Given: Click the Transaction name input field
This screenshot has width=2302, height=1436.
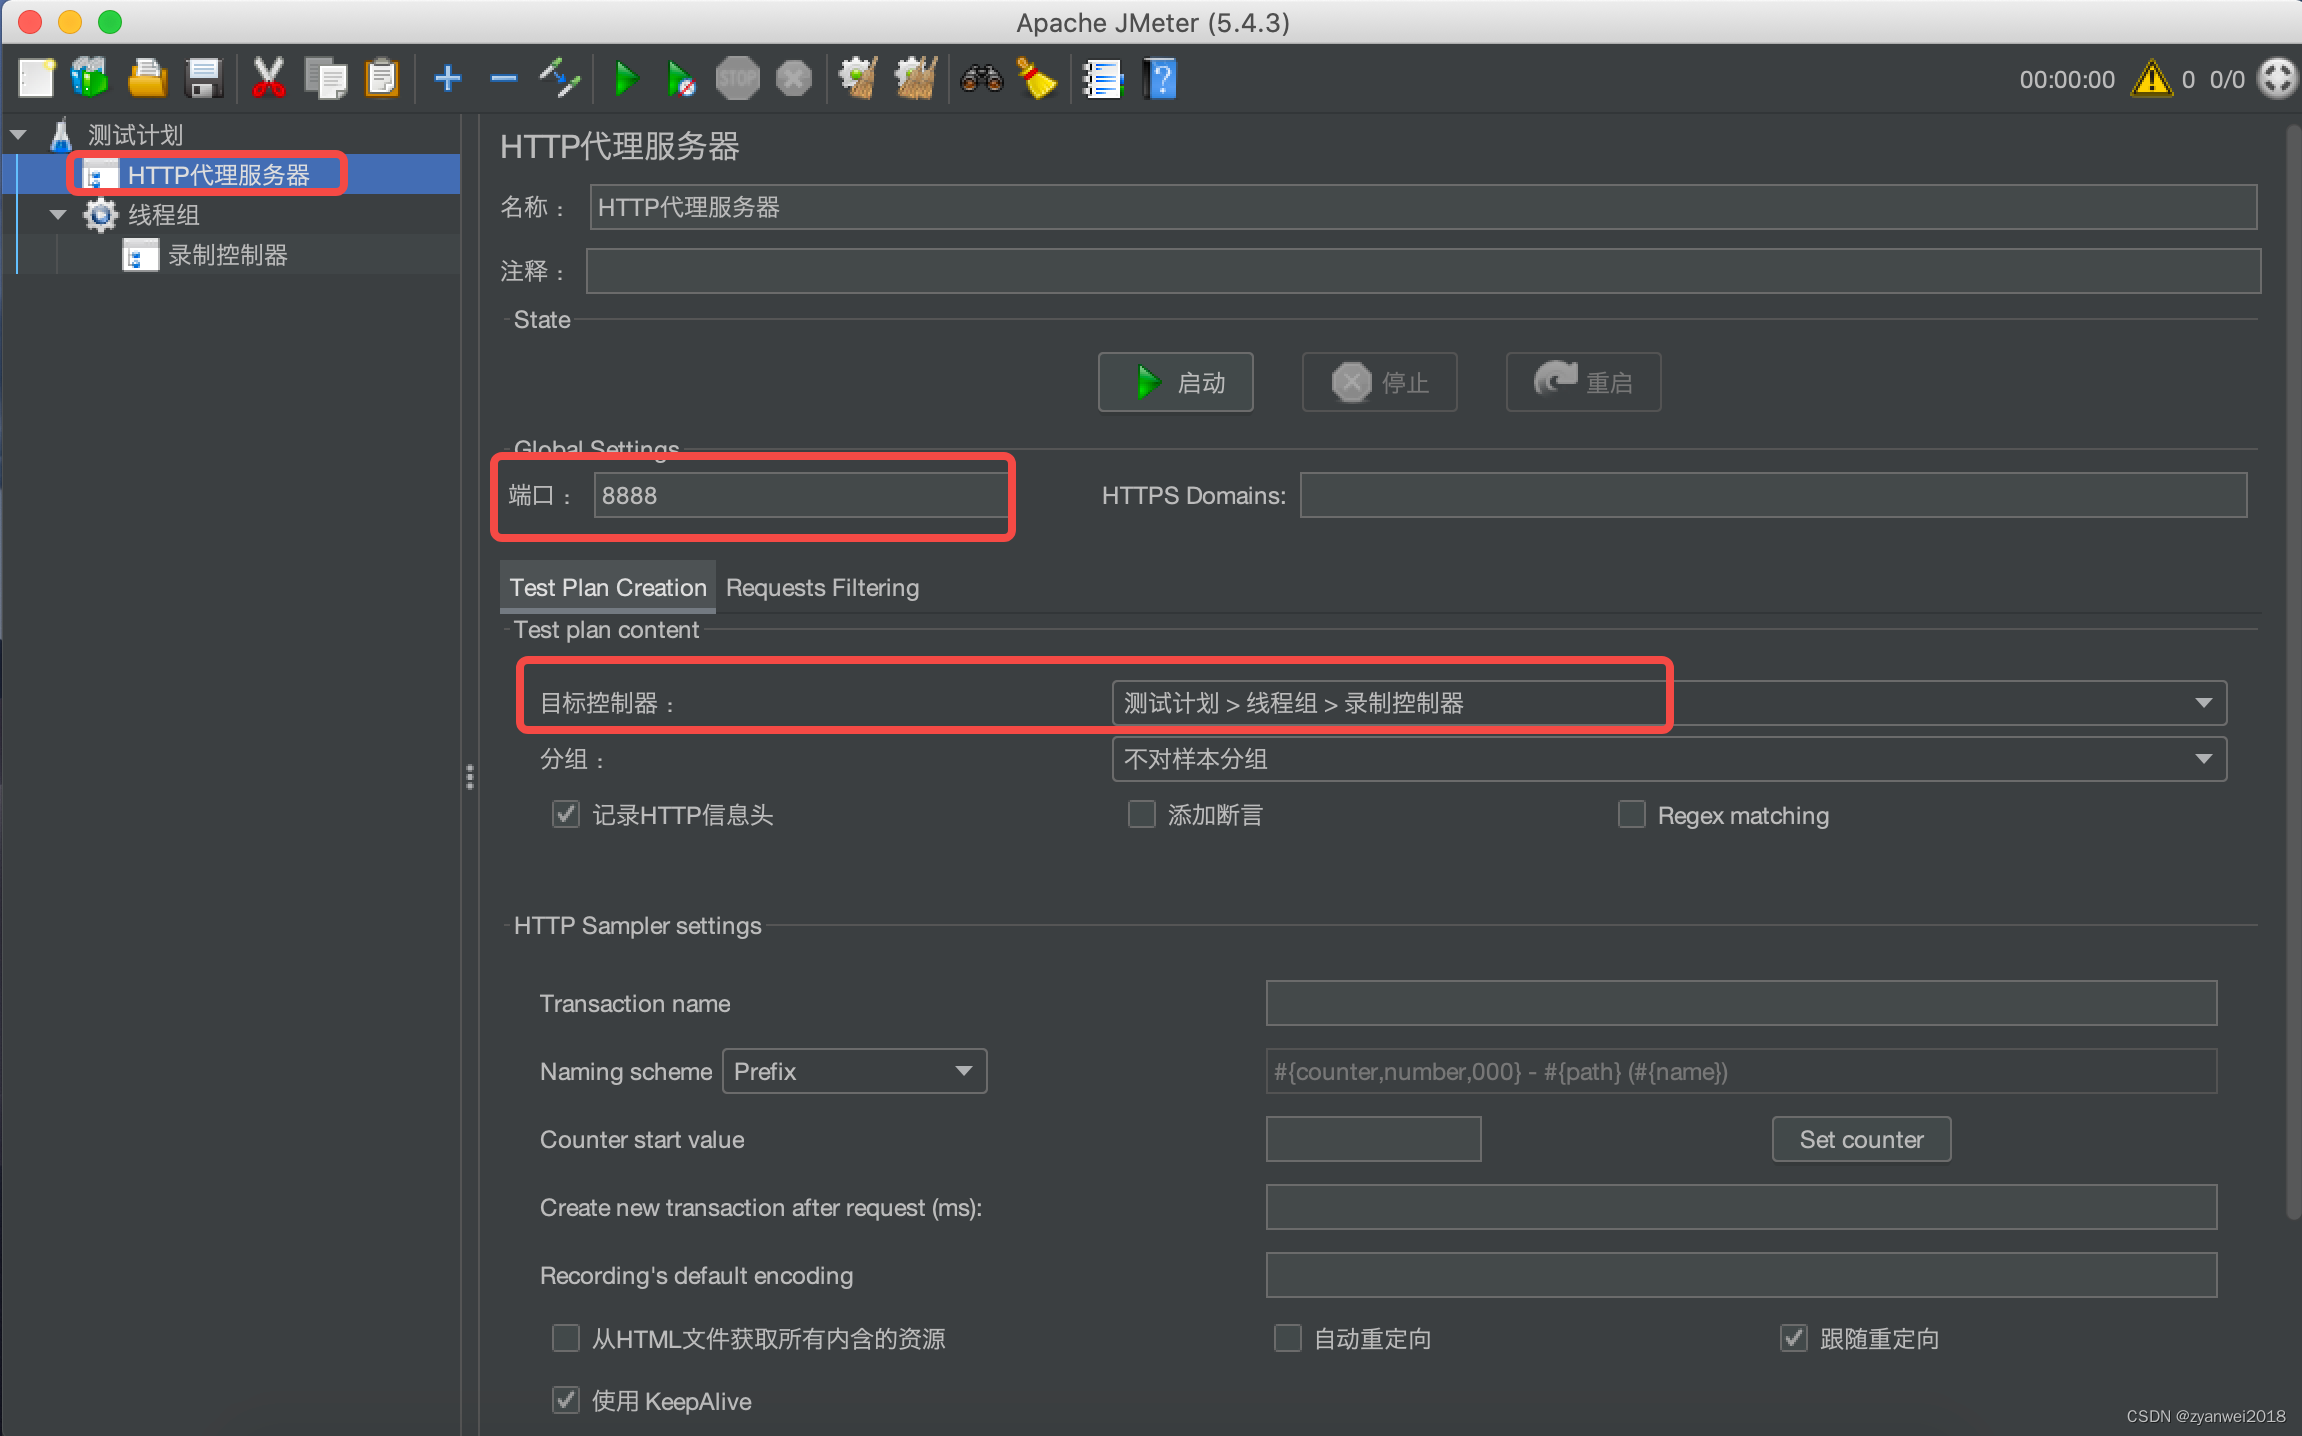Looking at the screenshot, I should (x=1741, y=1003).
